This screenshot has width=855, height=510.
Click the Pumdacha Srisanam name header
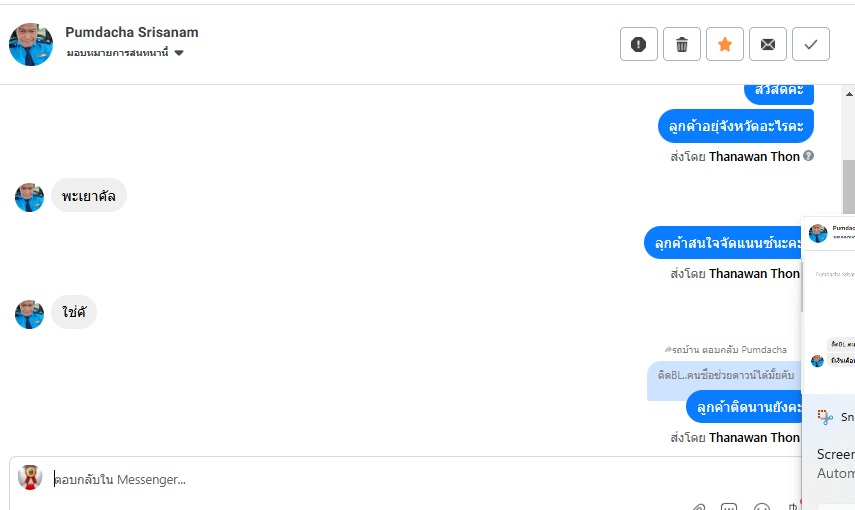pyautogui.click(x=132, y=32)
